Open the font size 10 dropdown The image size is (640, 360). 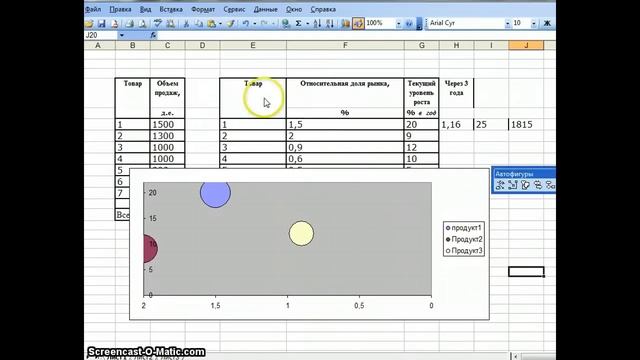533,24
